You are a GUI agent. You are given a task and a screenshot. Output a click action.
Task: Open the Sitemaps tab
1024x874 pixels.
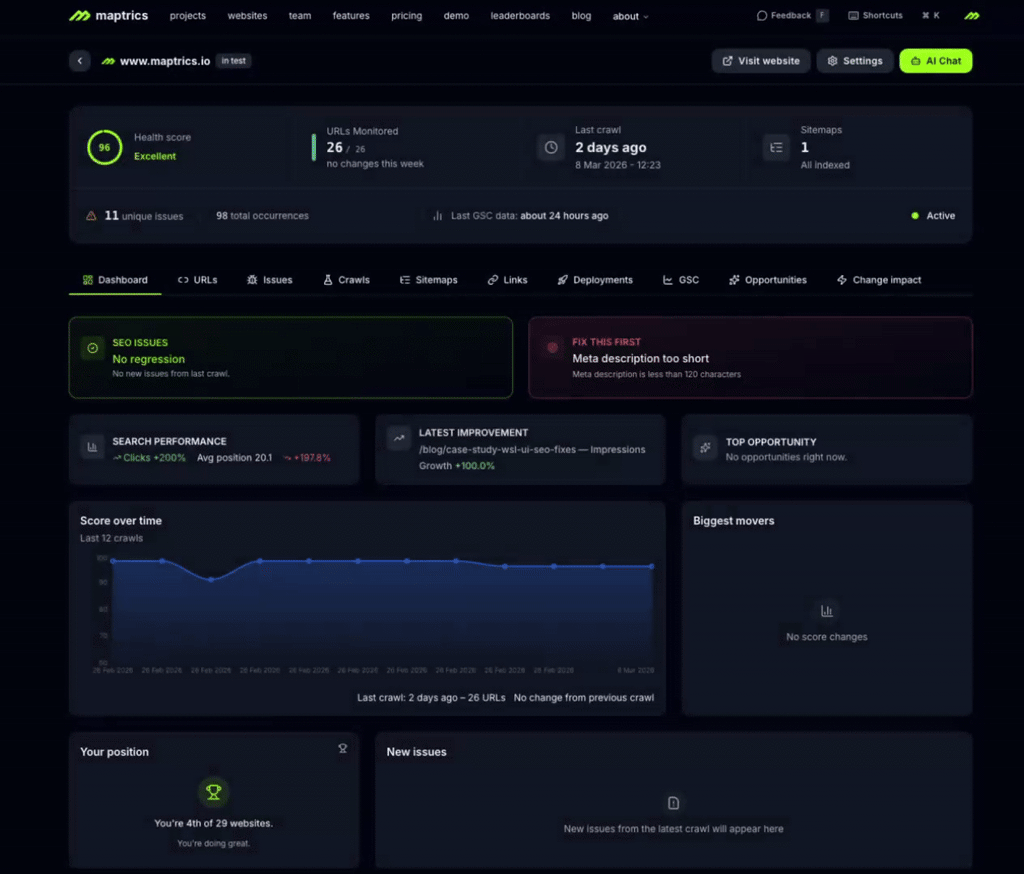click(x=428, y=280)
